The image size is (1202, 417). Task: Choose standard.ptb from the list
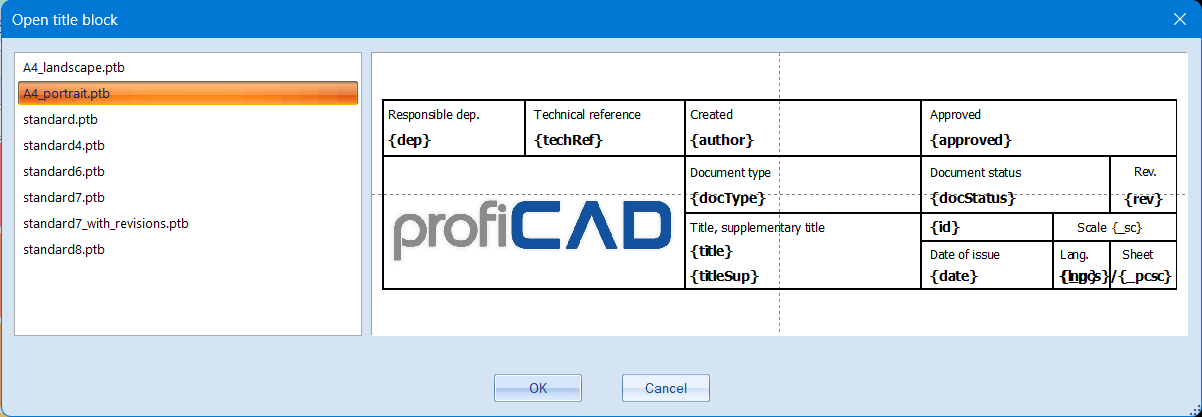[188, 119]
